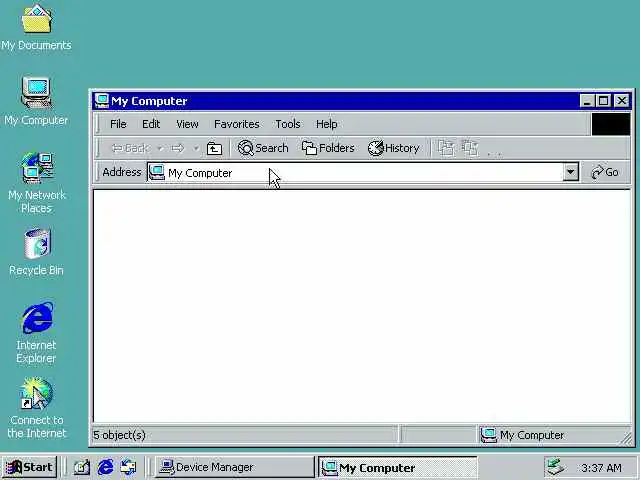The image size is (640, 480).
Task: Click the Start button
Action: pyautogui.click(x=29, y=467)
